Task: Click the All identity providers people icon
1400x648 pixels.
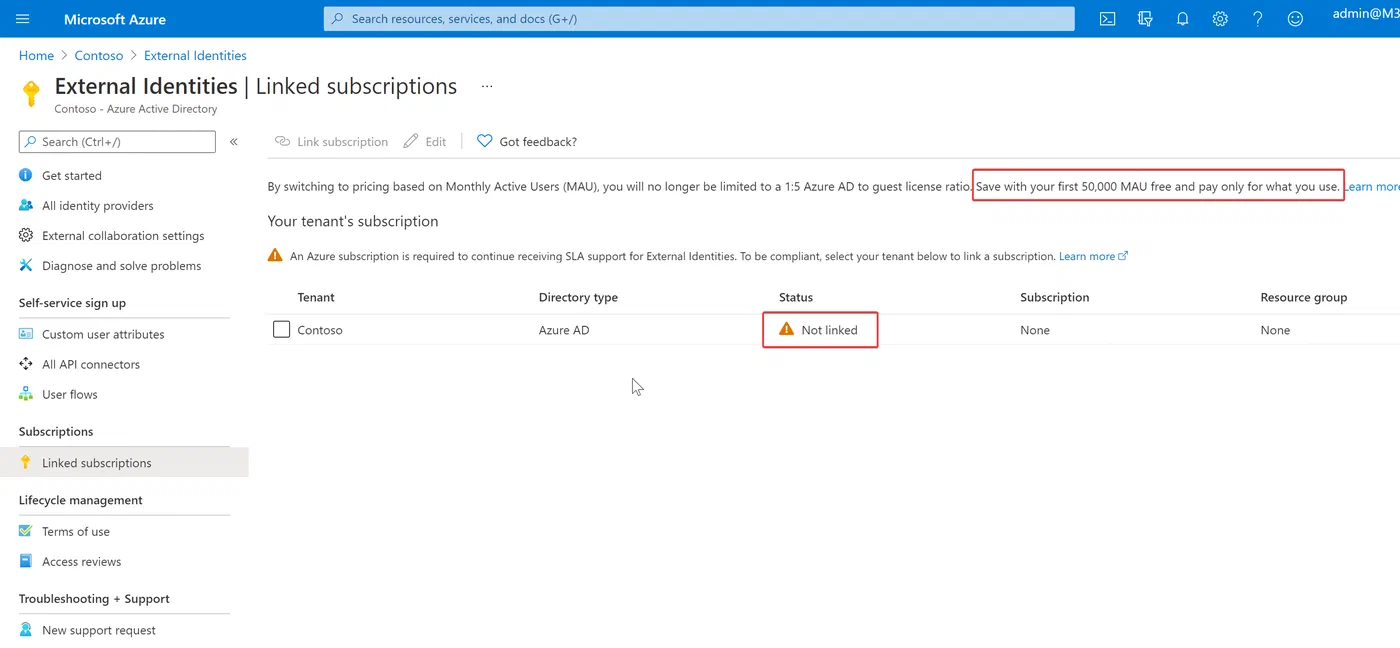Action: coord(26,205)
